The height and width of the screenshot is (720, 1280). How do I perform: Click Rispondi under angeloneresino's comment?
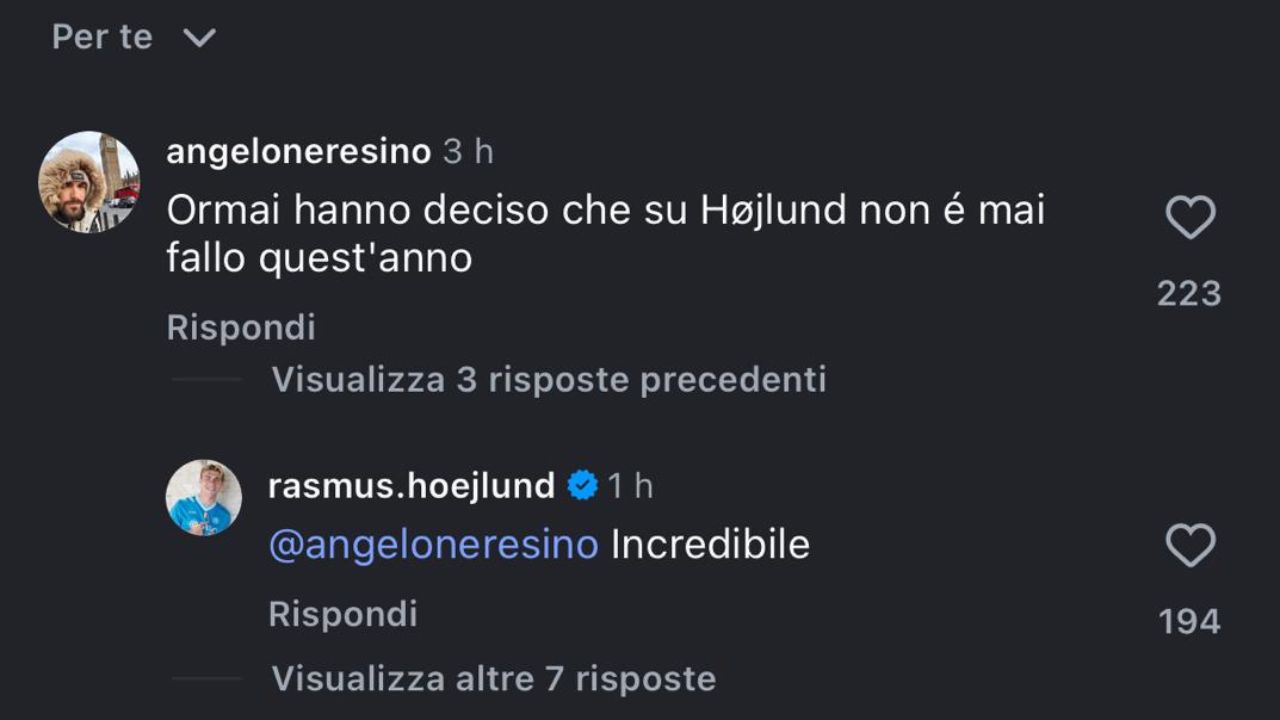(241, 327)
